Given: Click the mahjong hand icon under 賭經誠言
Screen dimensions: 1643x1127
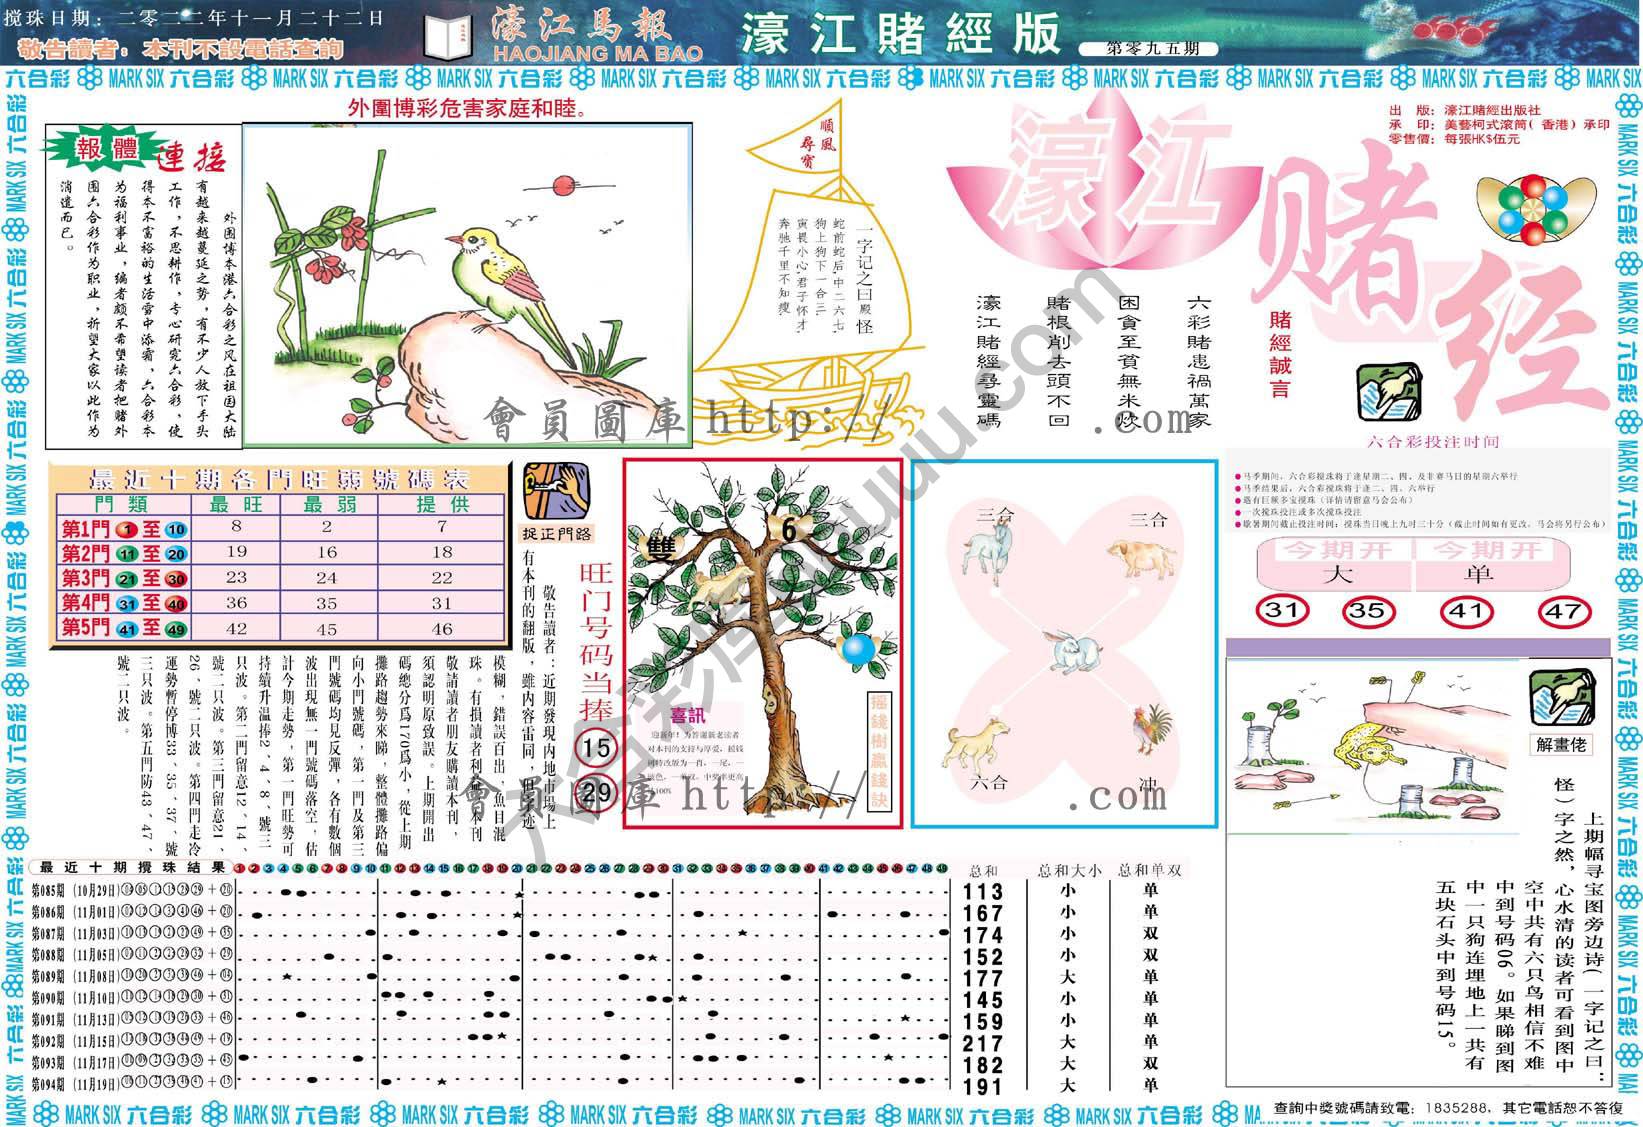Looking at the screenshot, I should click(1390, 395).
